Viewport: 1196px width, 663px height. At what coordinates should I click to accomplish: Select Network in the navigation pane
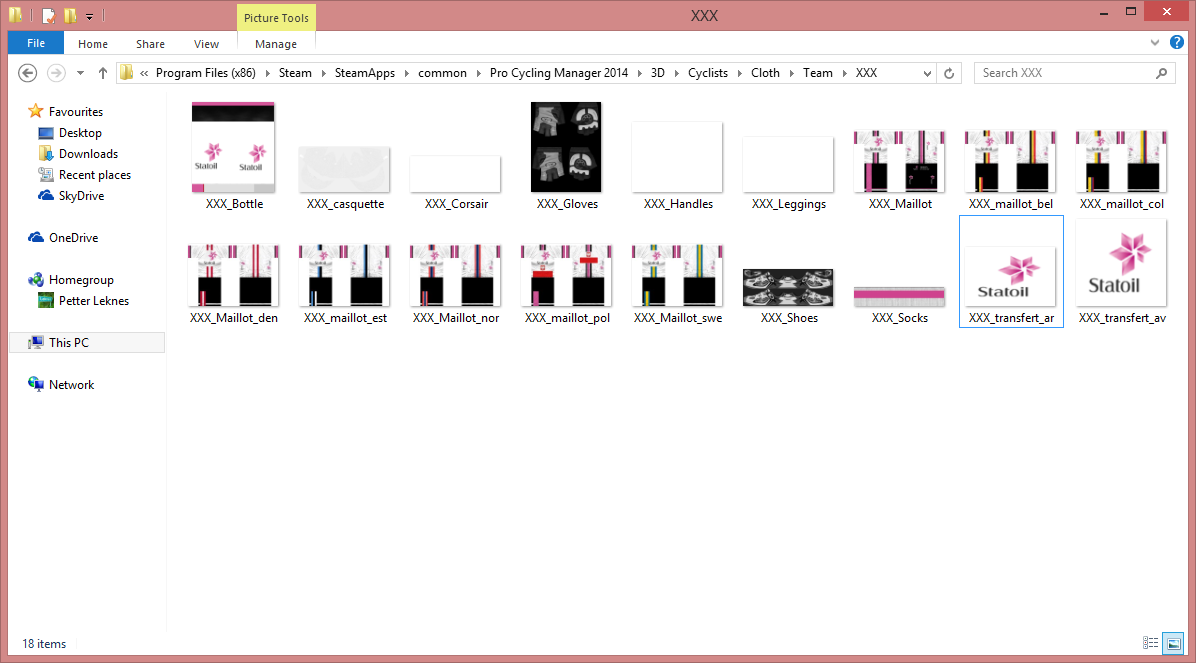(x=71, y=385)
